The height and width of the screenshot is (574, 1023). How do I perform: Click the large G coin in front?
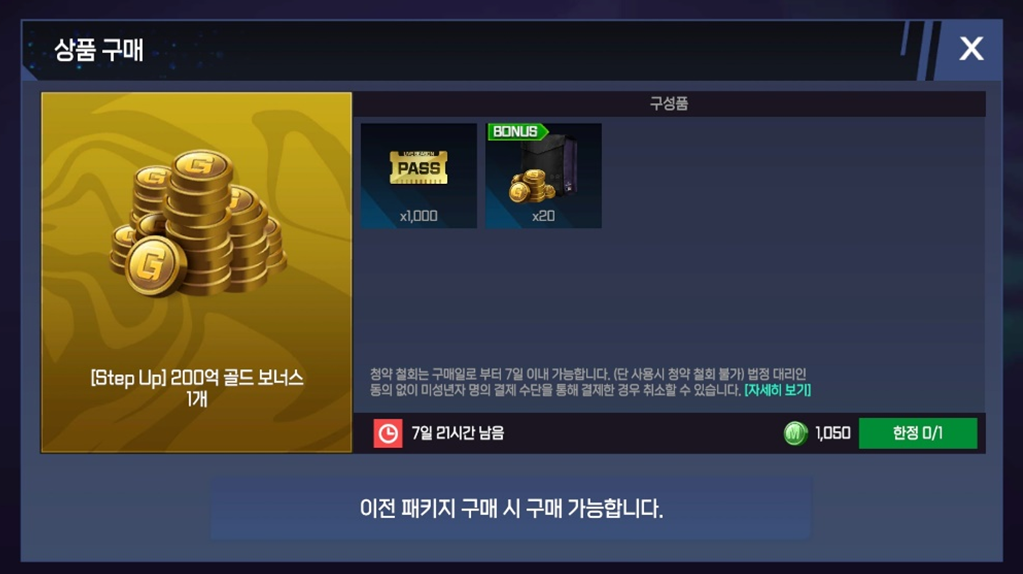(x=155, y=266)
